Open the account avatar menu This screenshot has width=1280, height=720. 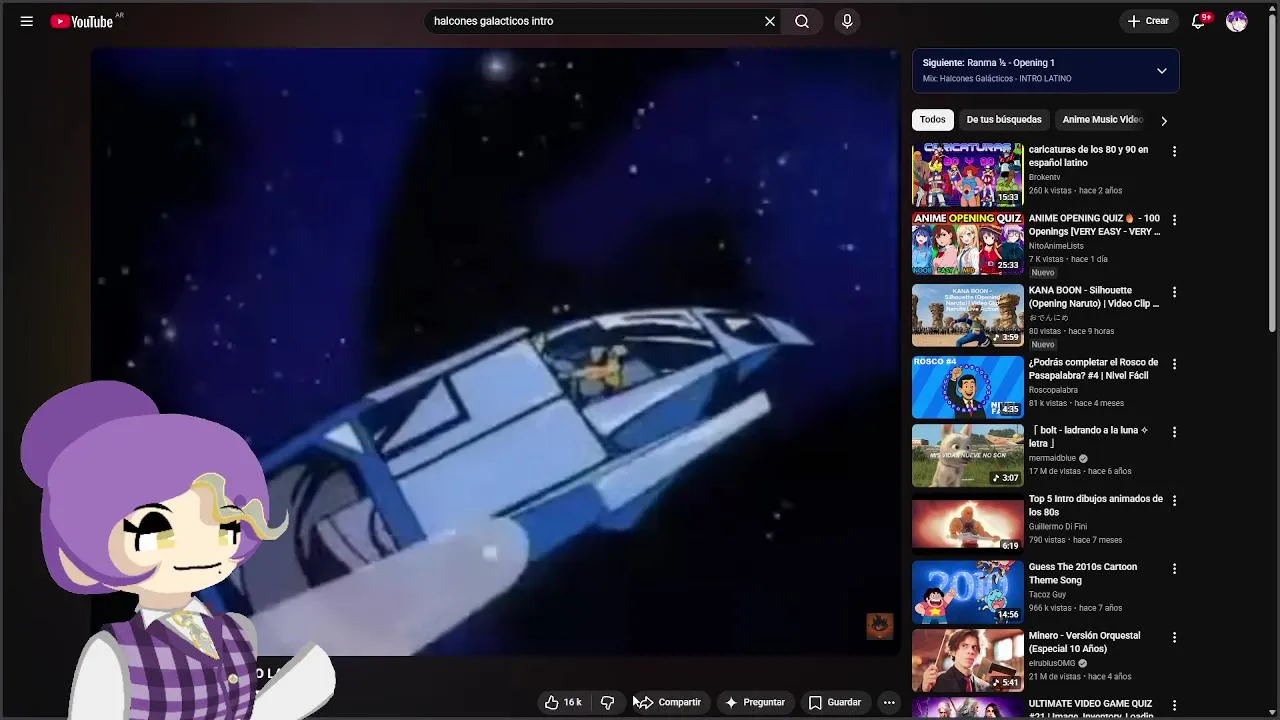(1237, 21)
